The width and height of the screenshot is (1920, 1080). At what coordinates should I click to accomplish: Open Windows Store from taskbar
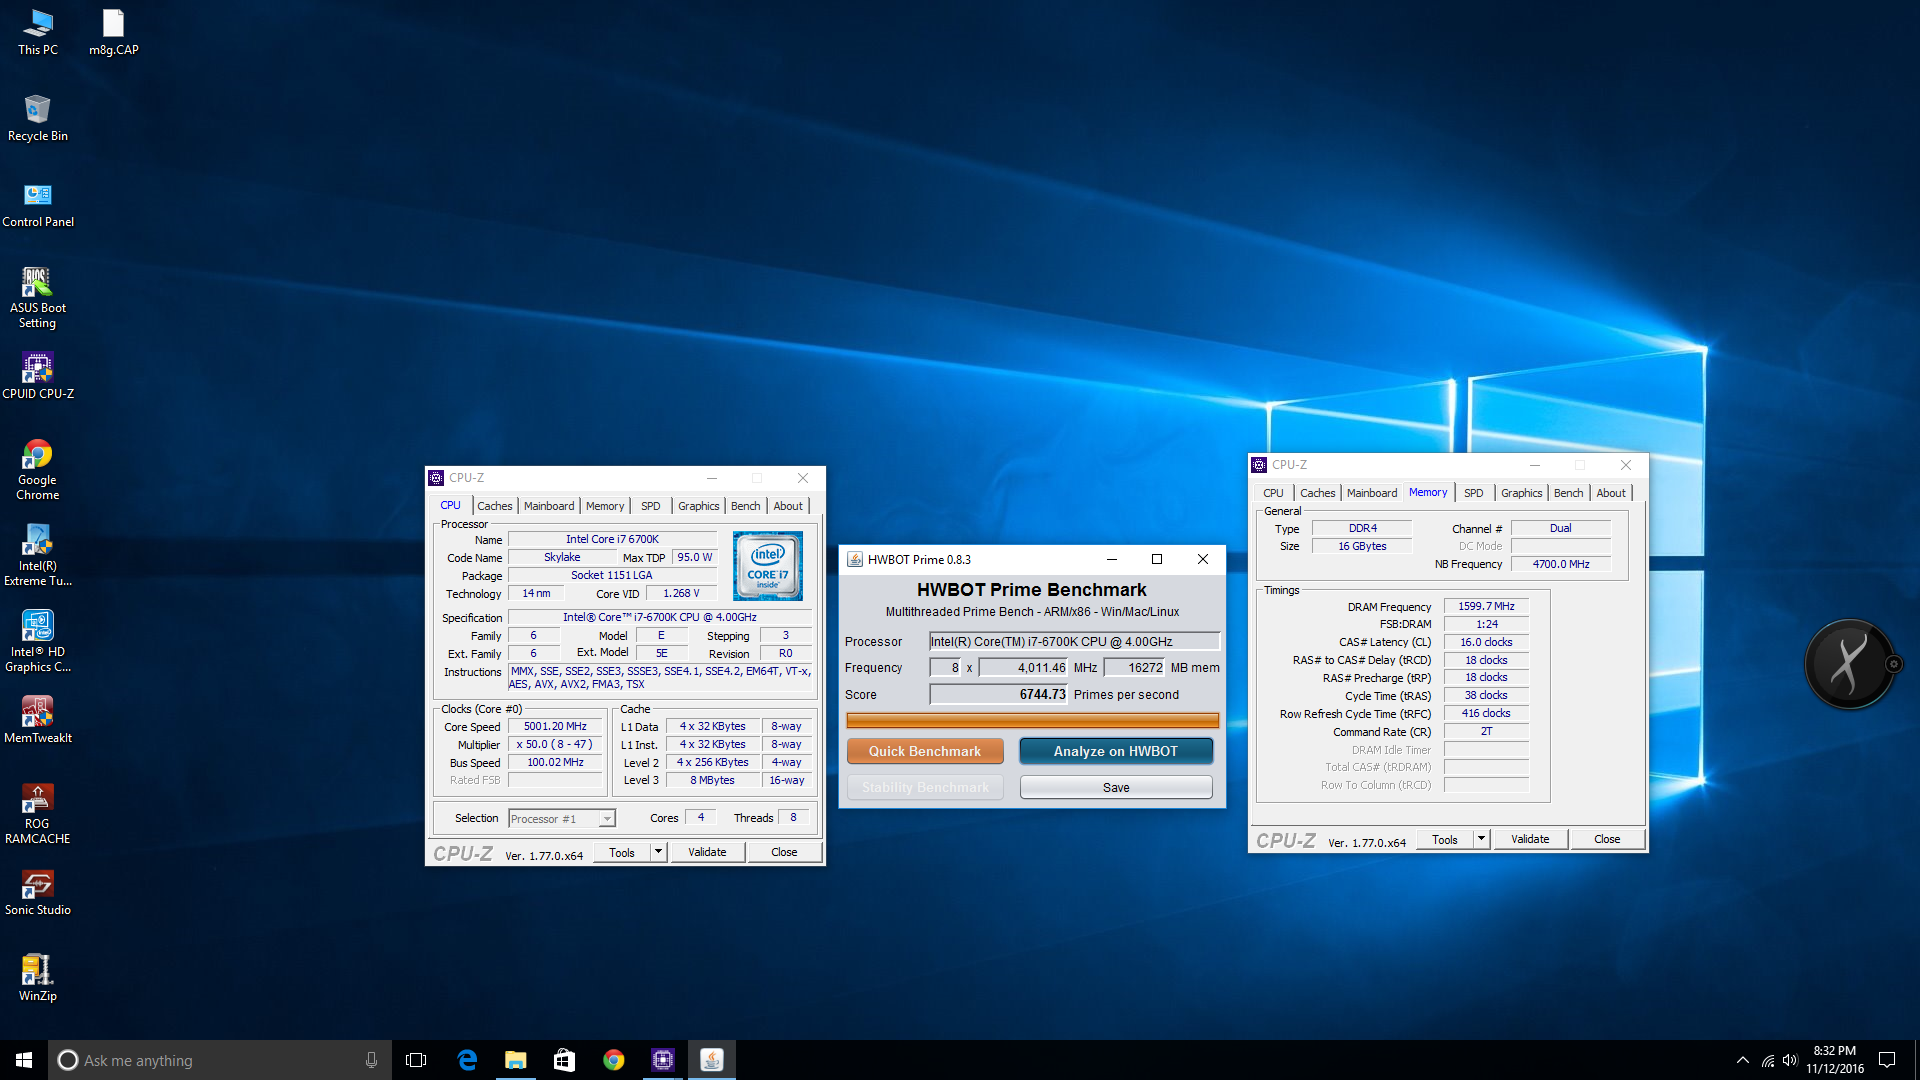click(x=564, y=1060)
